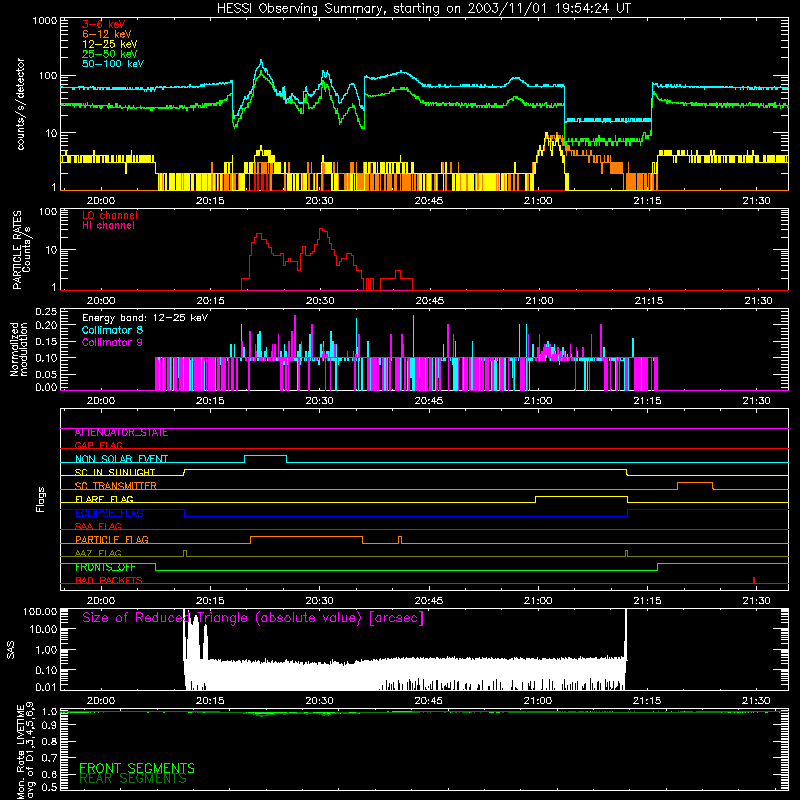
Task: Click the Size of Reduced Triangle label
Action: 253,618
